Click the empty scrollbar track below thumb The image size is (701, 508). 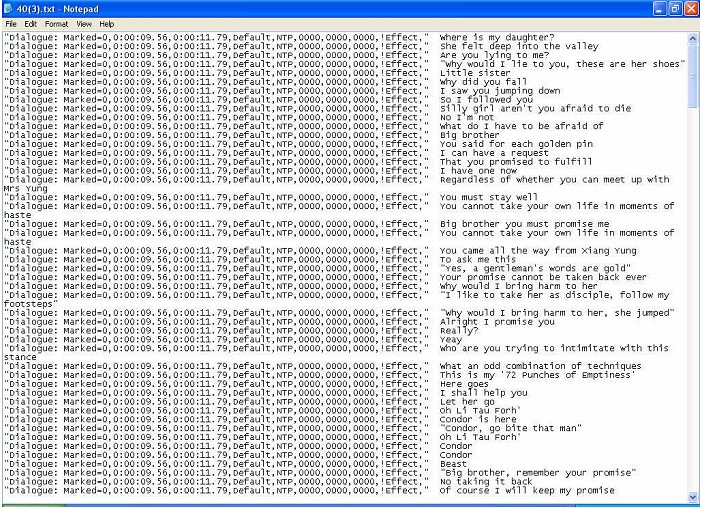[693, 299]
